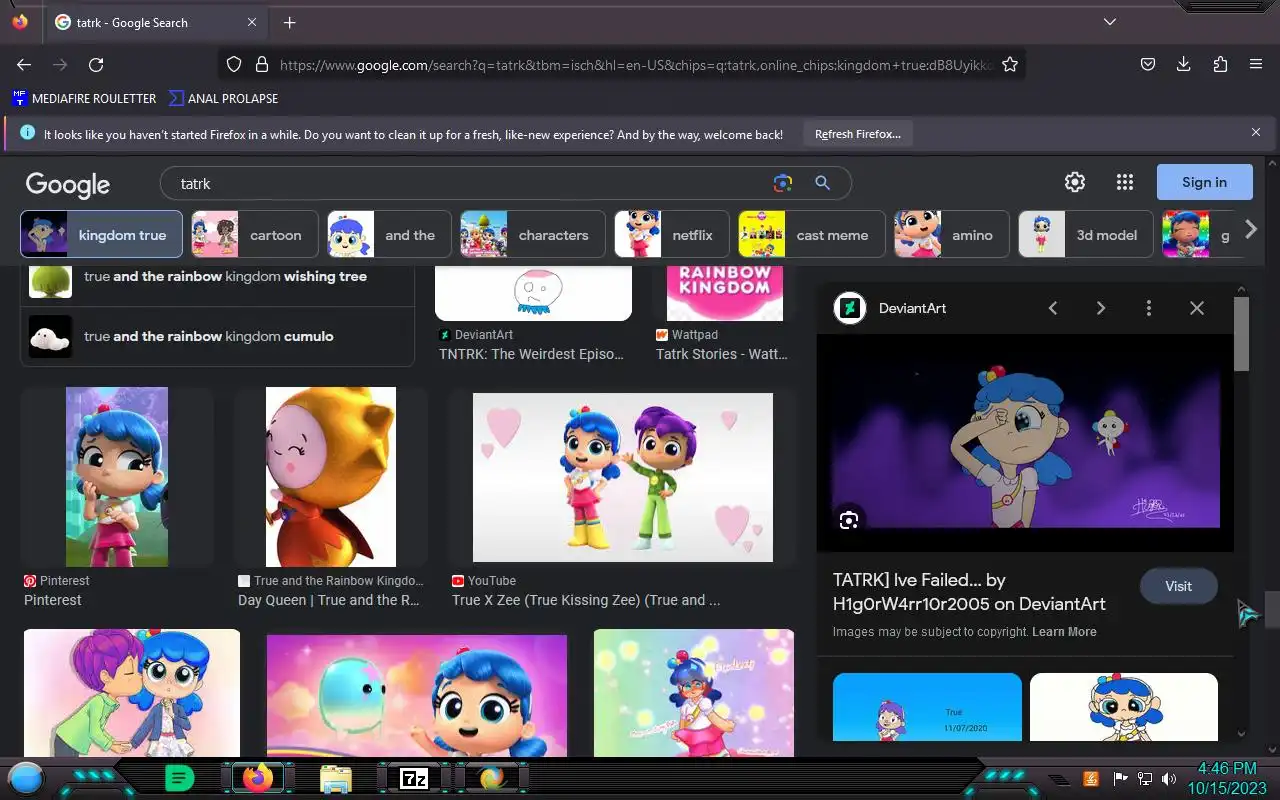
Task: Click the main page scrollbar thumb
Action: click(1272, 609)
